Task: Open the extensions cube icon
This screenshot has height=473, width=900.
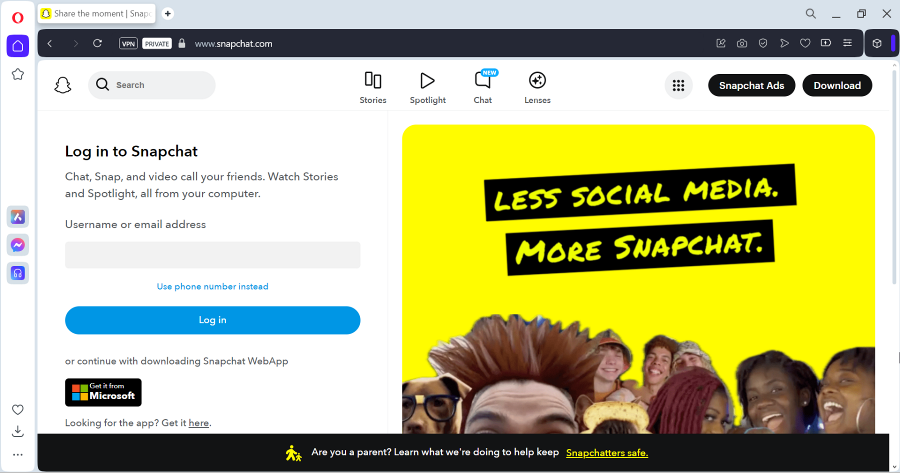Action: pyautogui.click(x=877, y=44)
